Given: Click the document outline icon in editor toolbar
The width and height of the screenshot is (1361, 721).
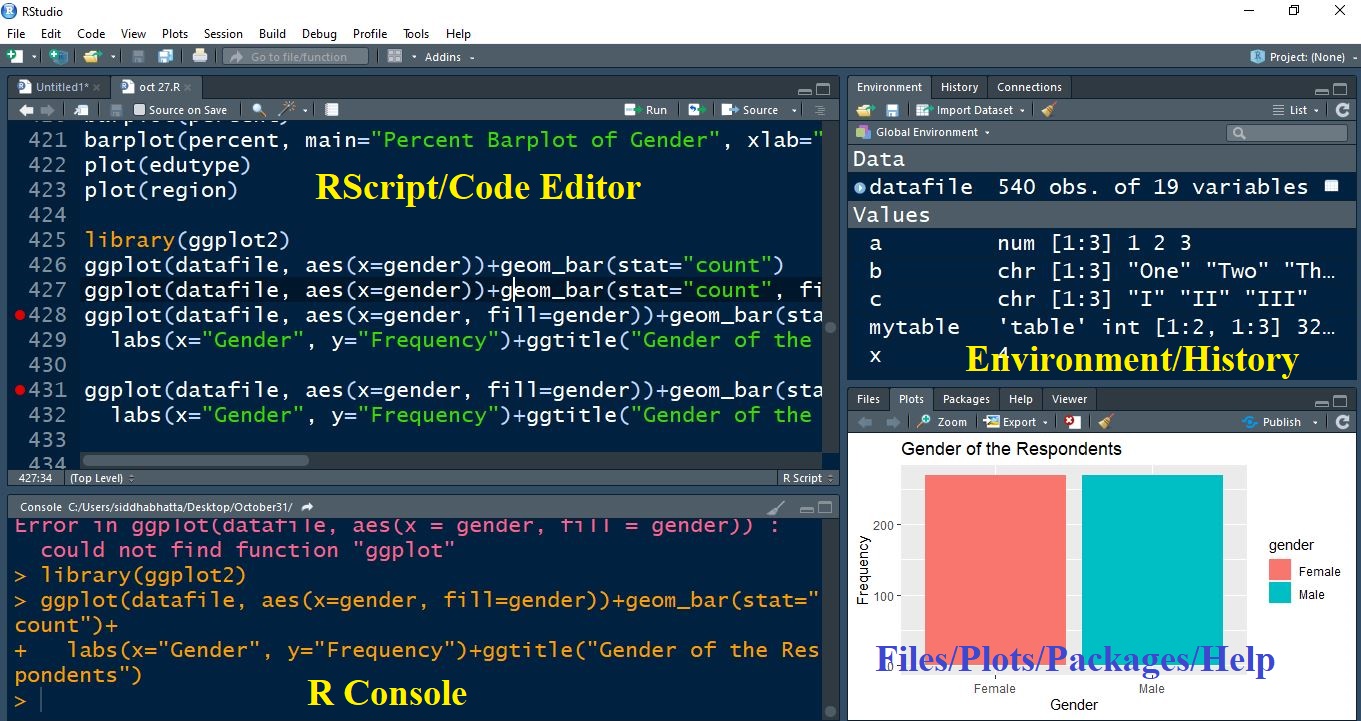Looking at the screenshot, I should tap(820, 110).
